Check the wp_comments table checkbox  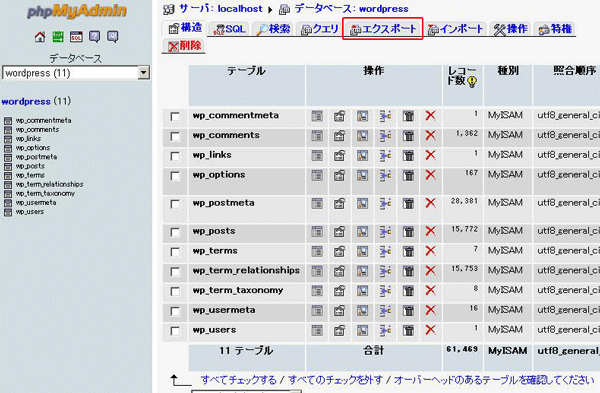(175, 136)
